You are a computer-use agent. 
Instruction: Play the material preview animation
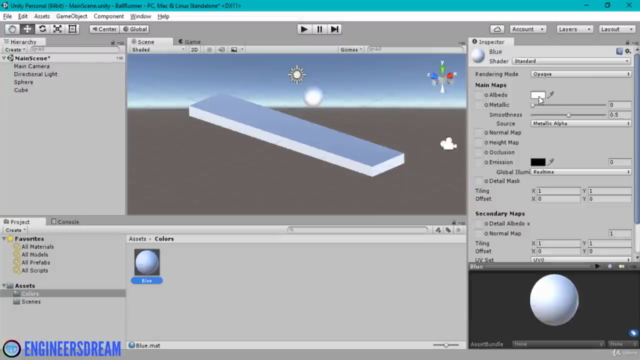(597, 266)
